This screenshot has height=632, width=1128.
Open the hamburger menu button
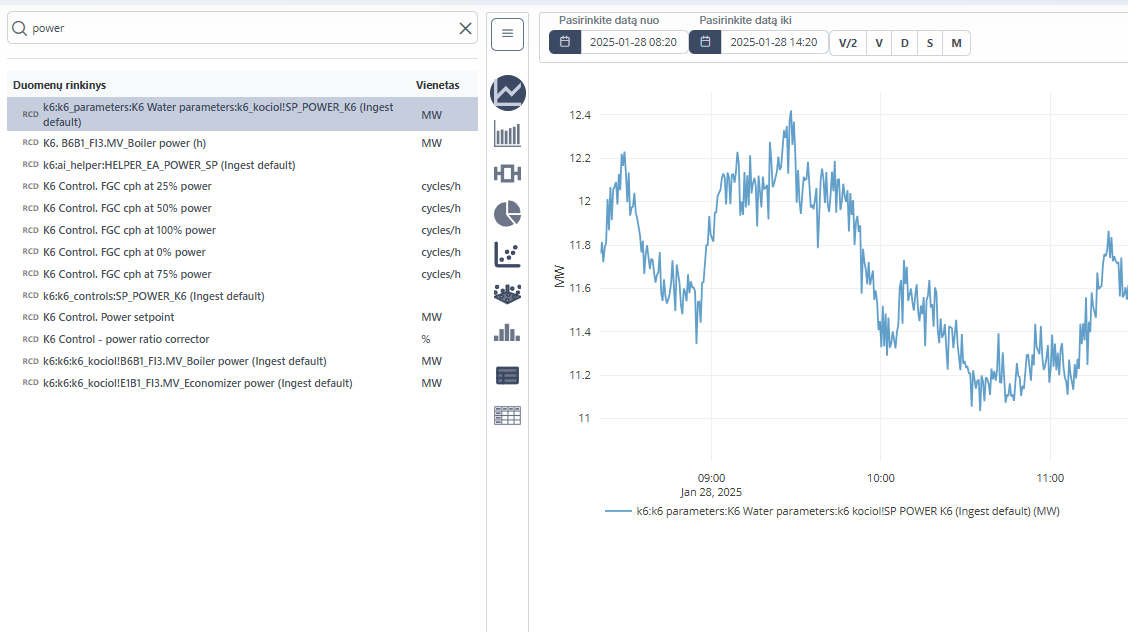click(x=508, y=34)
